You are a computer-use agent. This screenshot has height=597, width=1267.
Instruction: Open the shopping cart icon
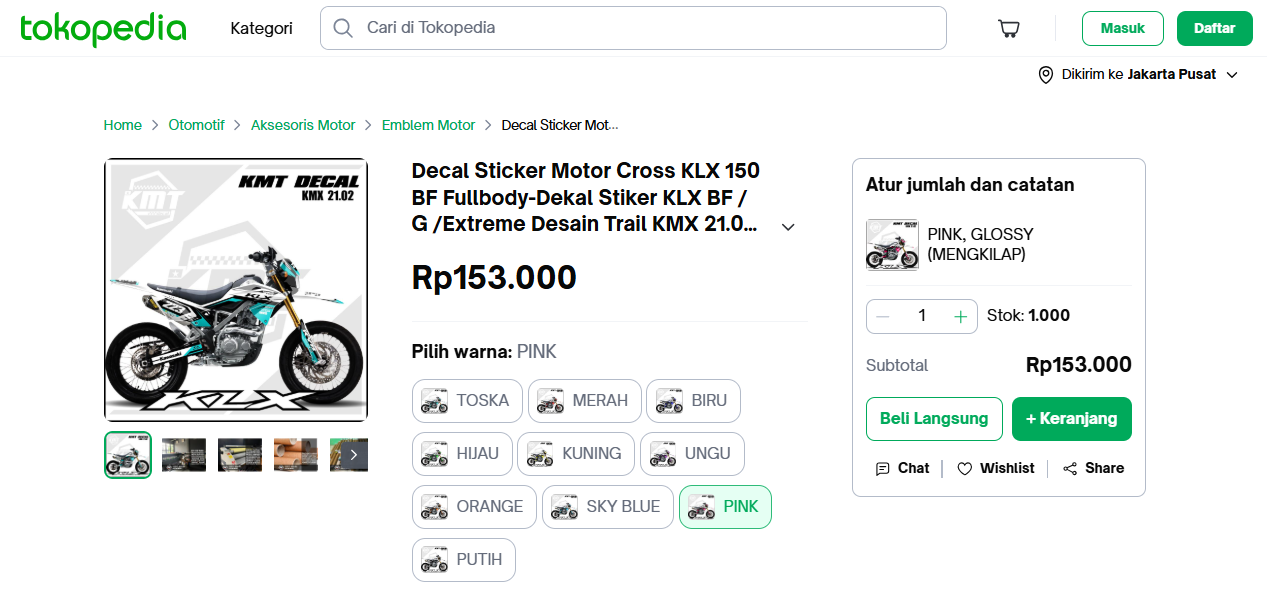click(x=1009, y=28)
